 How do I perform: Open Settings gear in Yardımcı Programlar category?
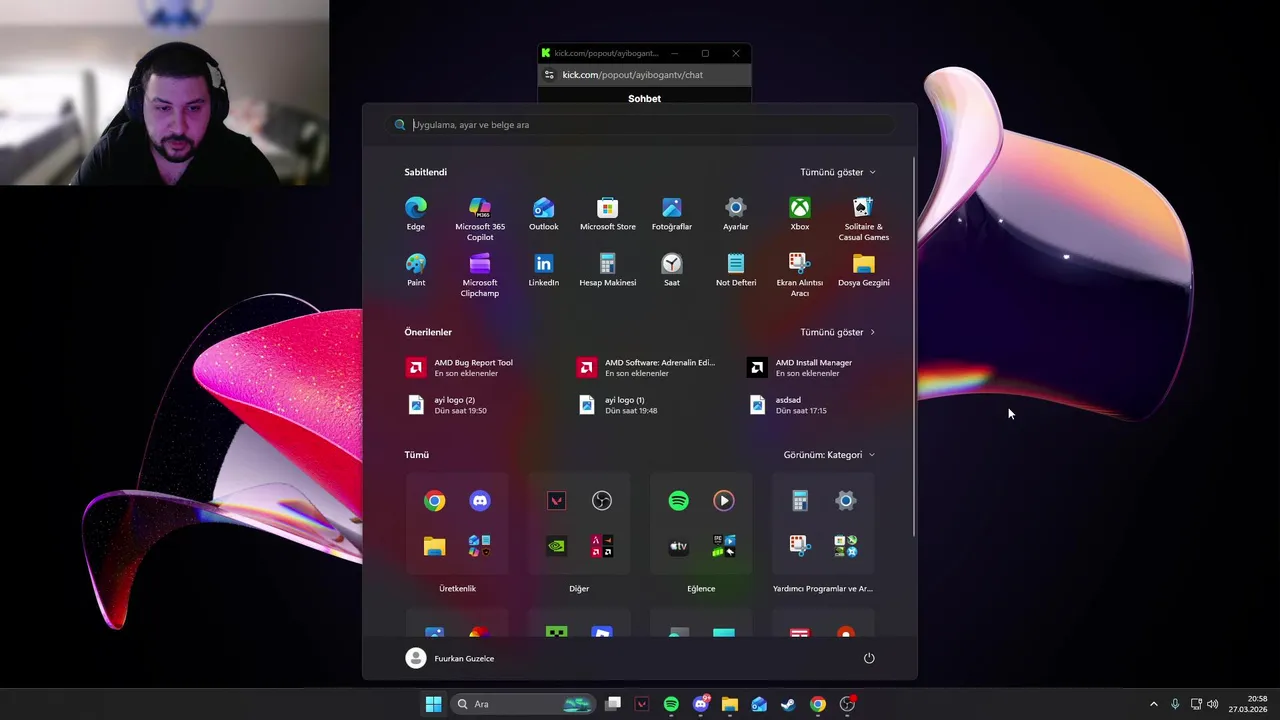pos(846,501)
